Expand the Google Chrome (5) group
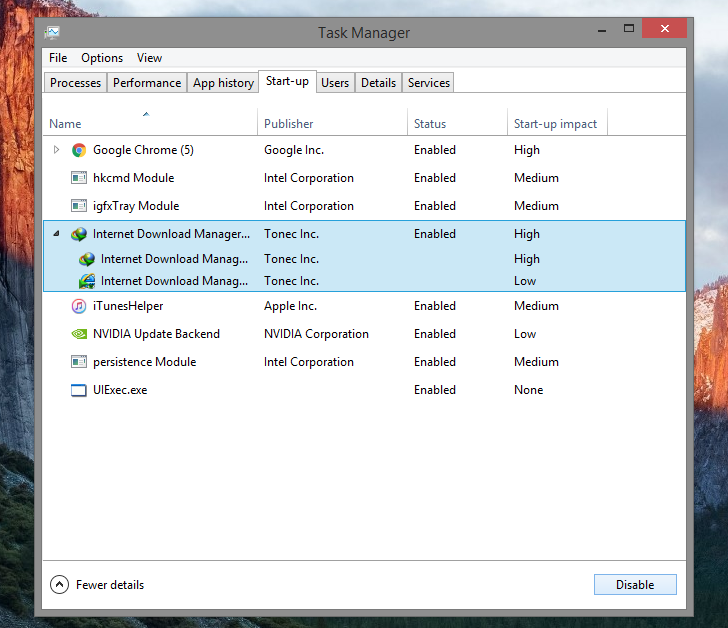Viewport: 728px width, 628px height. (57, 149)
